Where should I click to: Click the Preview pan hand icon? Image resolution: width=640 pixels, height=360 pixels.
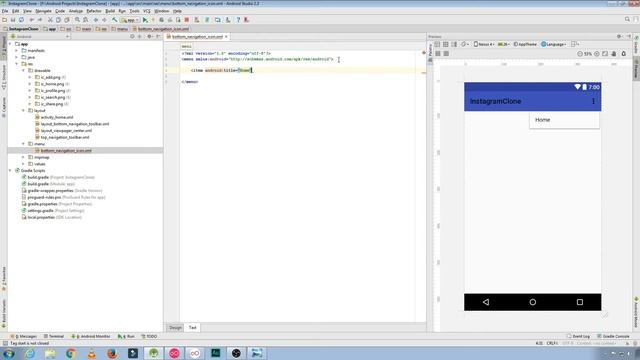pos(613,53)
